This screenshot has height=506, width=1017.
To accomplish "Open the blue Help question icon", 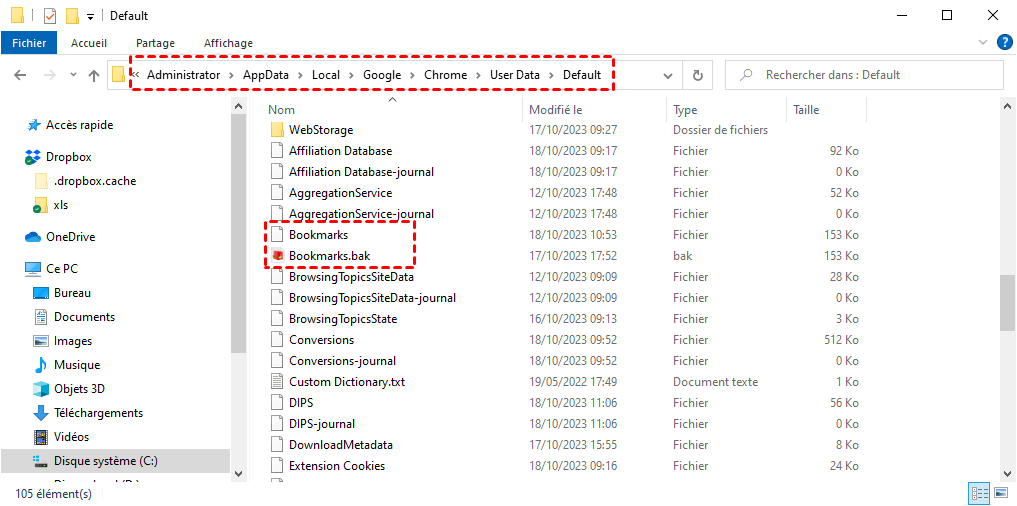I will pos(1003,43).
